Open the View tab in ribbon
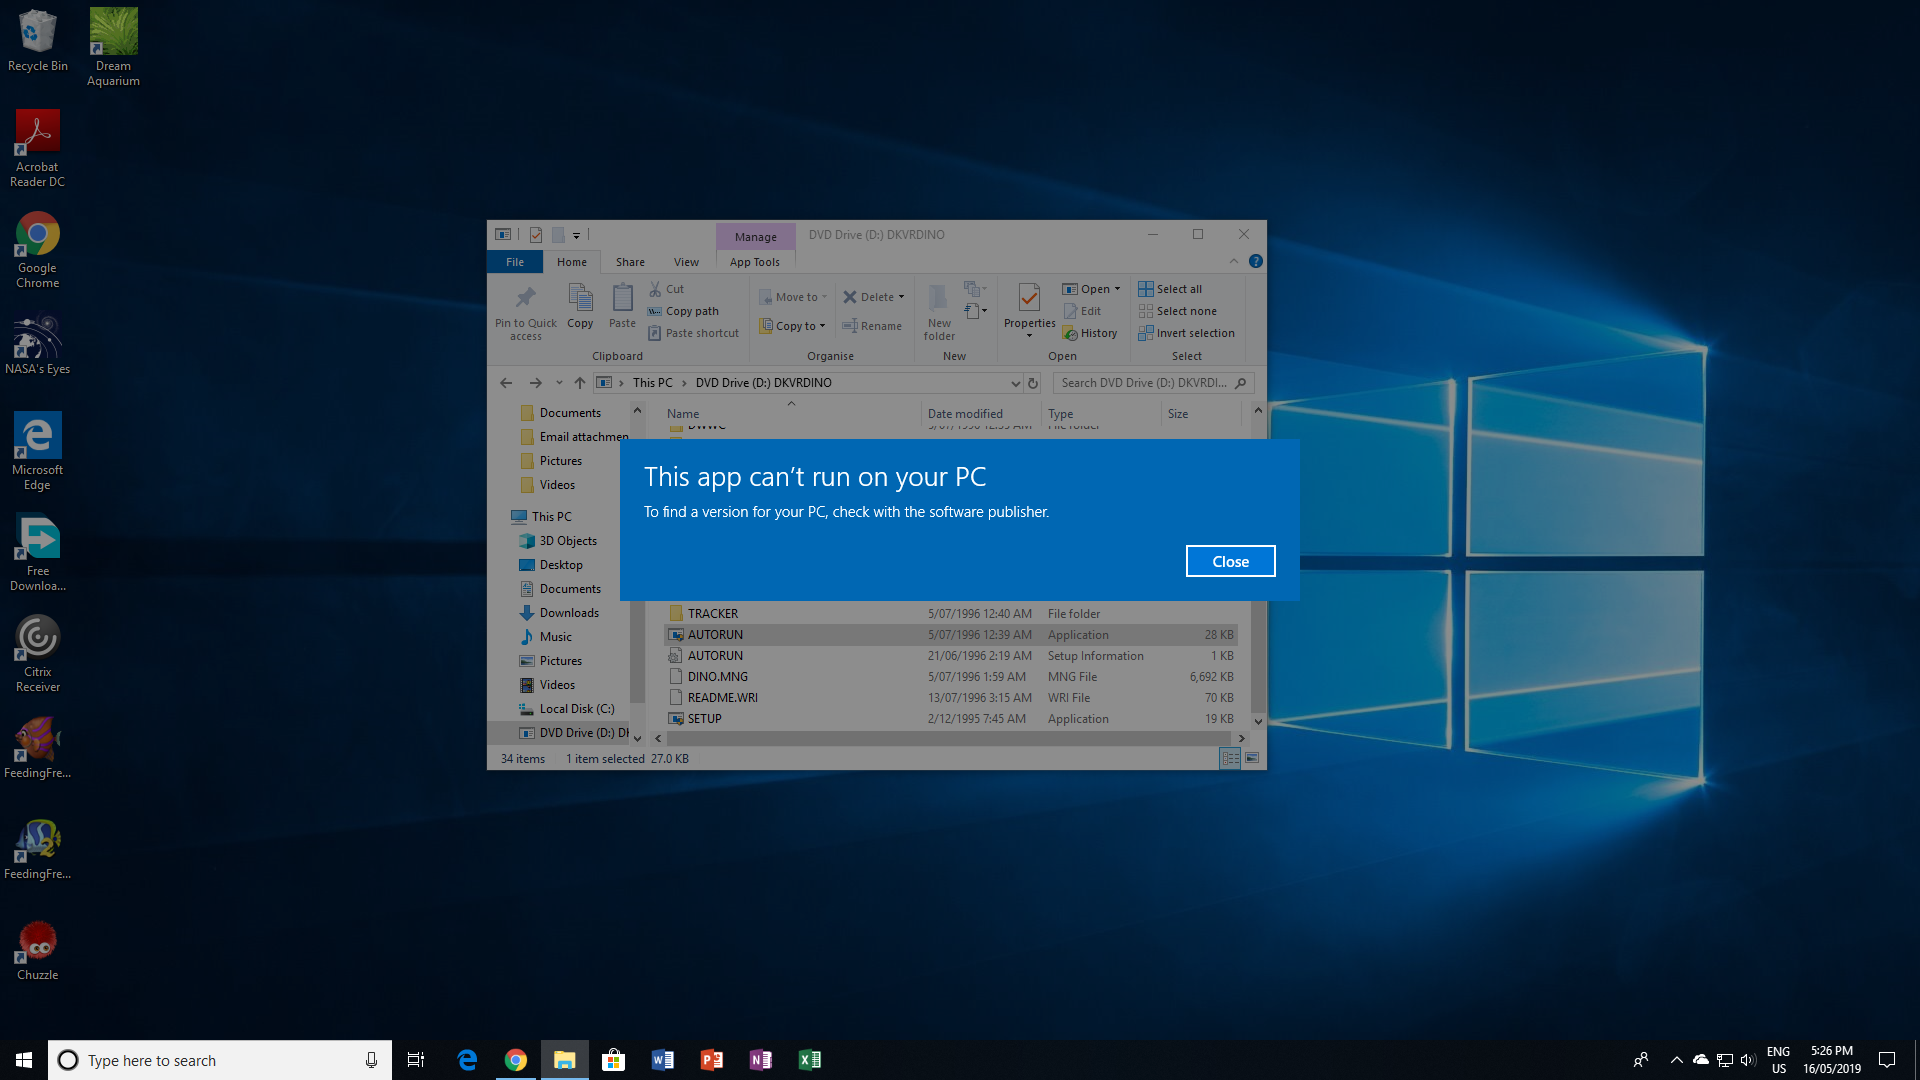The height and width of the screenshot is (1080, 1920). point(686,261)
